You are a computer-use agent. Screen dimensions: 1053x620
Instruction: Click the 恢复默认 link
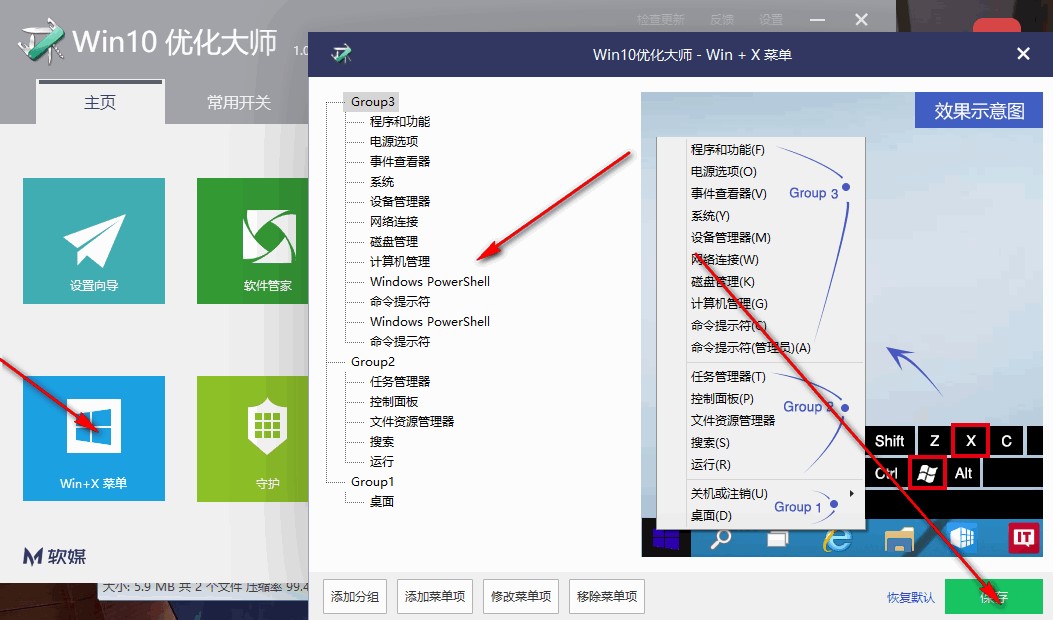[x=911, y=597]
